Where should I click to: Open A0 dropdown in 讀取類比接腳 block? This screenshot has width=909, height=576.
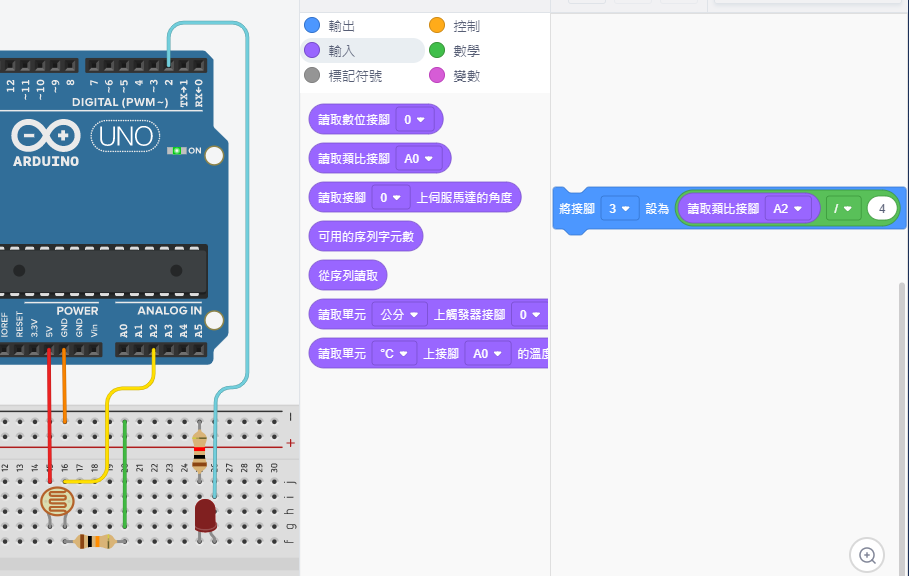418,158
